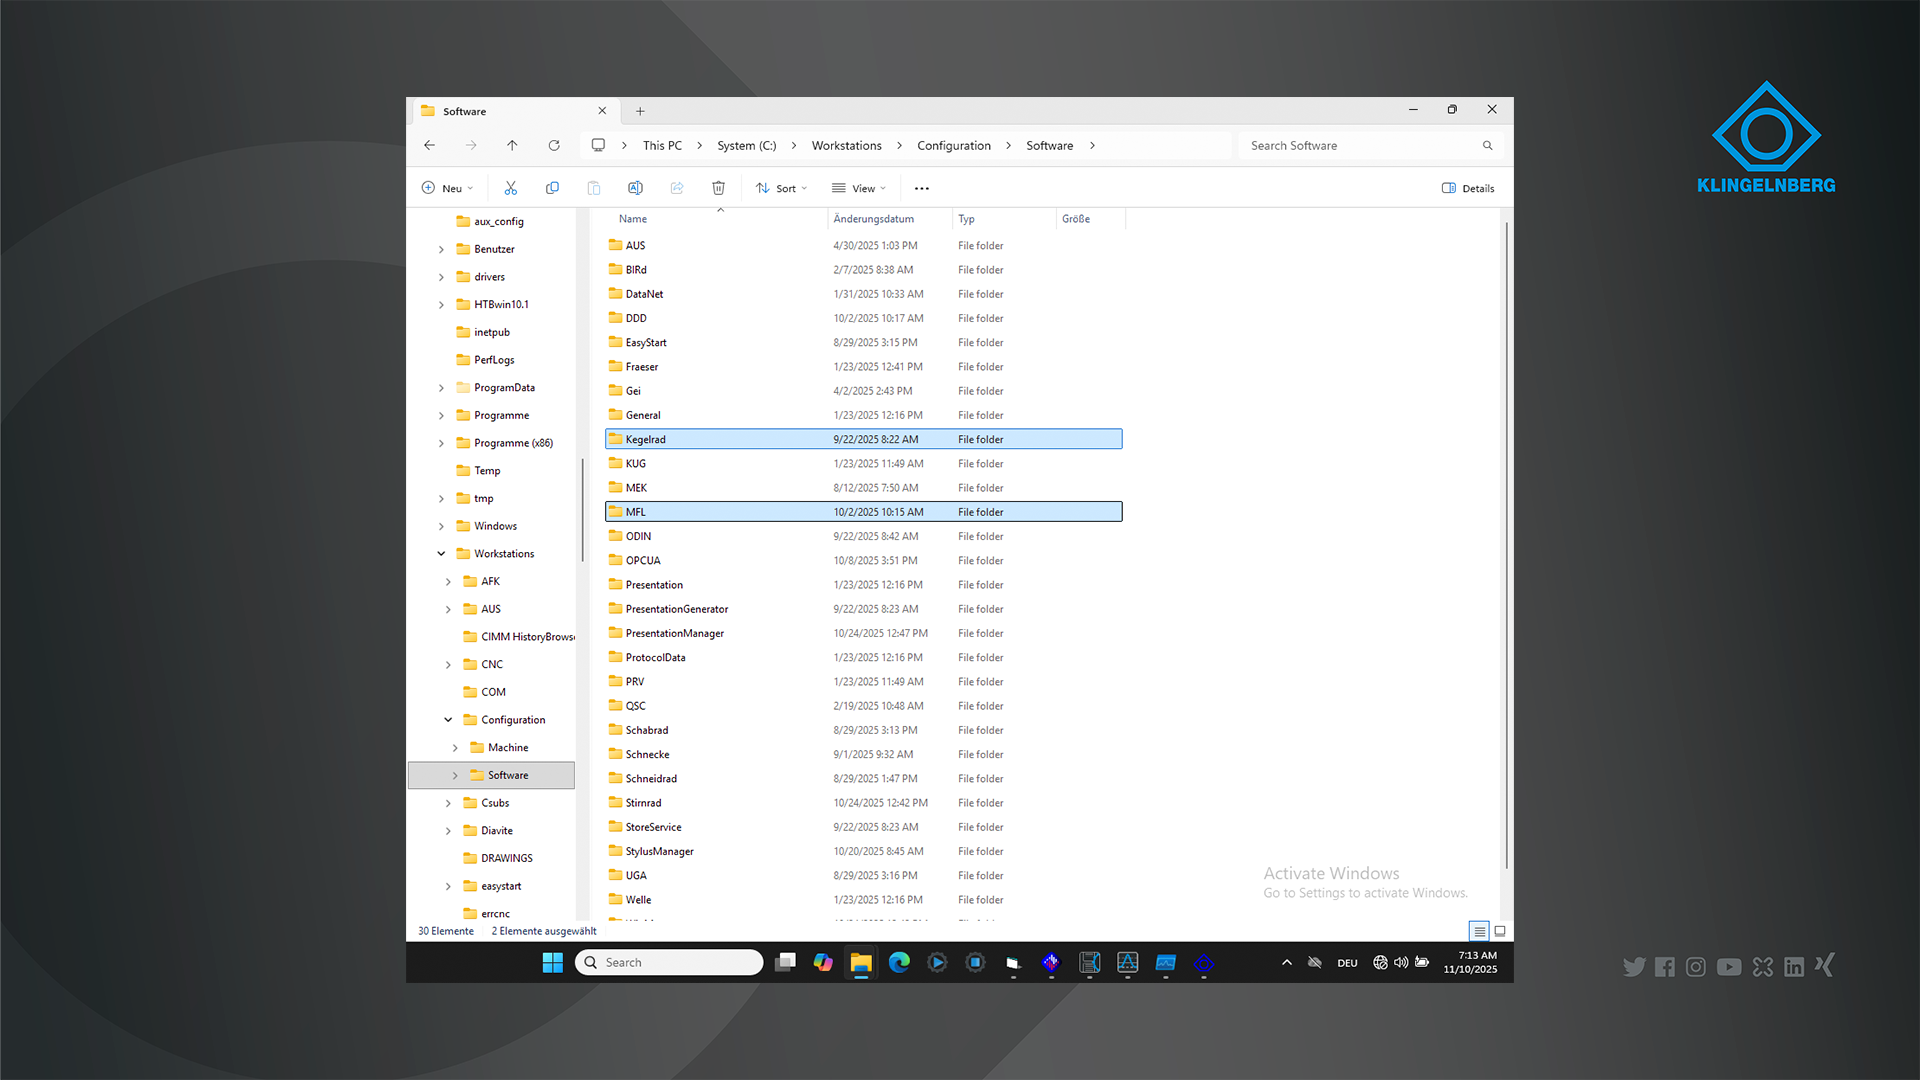This screenshot has height=1080, width=1920.
Task: Expand the Windows tree node
Action: (x=441, y=526)
